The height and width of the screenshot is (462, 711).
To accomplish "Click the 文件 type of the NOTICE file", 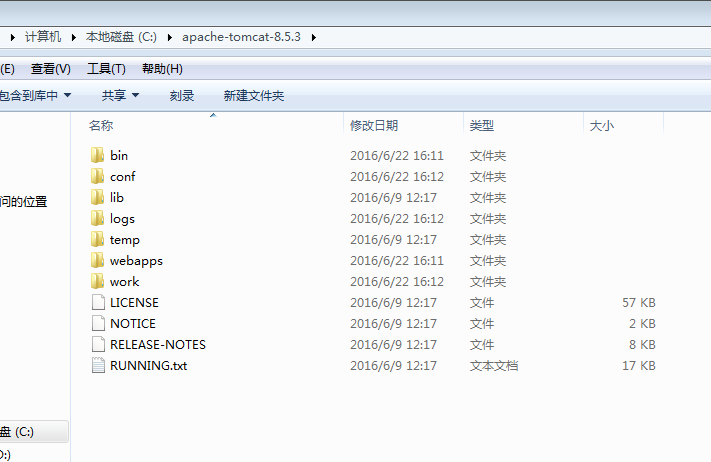I will [482, 323].
